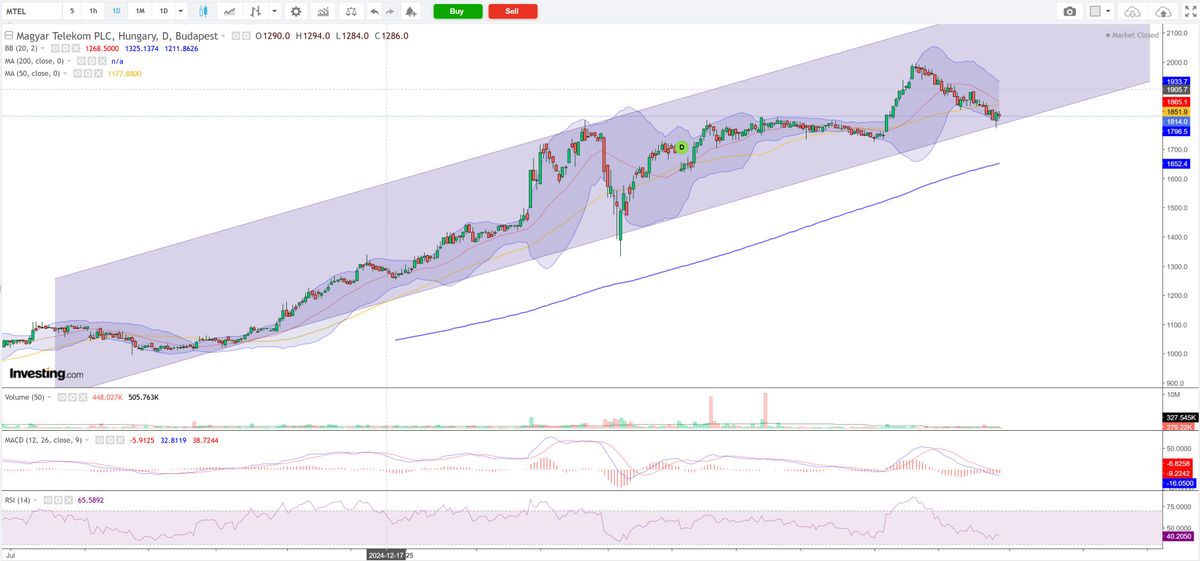This screenshot has height=561, width=1200.
Task: Open dropdown arrow beside MA (200, close, 0)
Action: [69, 61]
